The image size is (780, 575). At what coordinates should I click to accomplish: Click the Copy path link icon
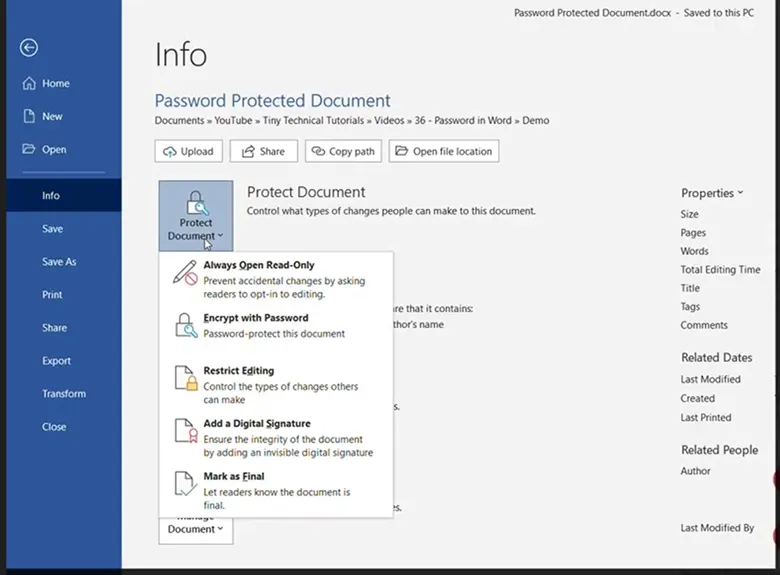tap(318, 151)
